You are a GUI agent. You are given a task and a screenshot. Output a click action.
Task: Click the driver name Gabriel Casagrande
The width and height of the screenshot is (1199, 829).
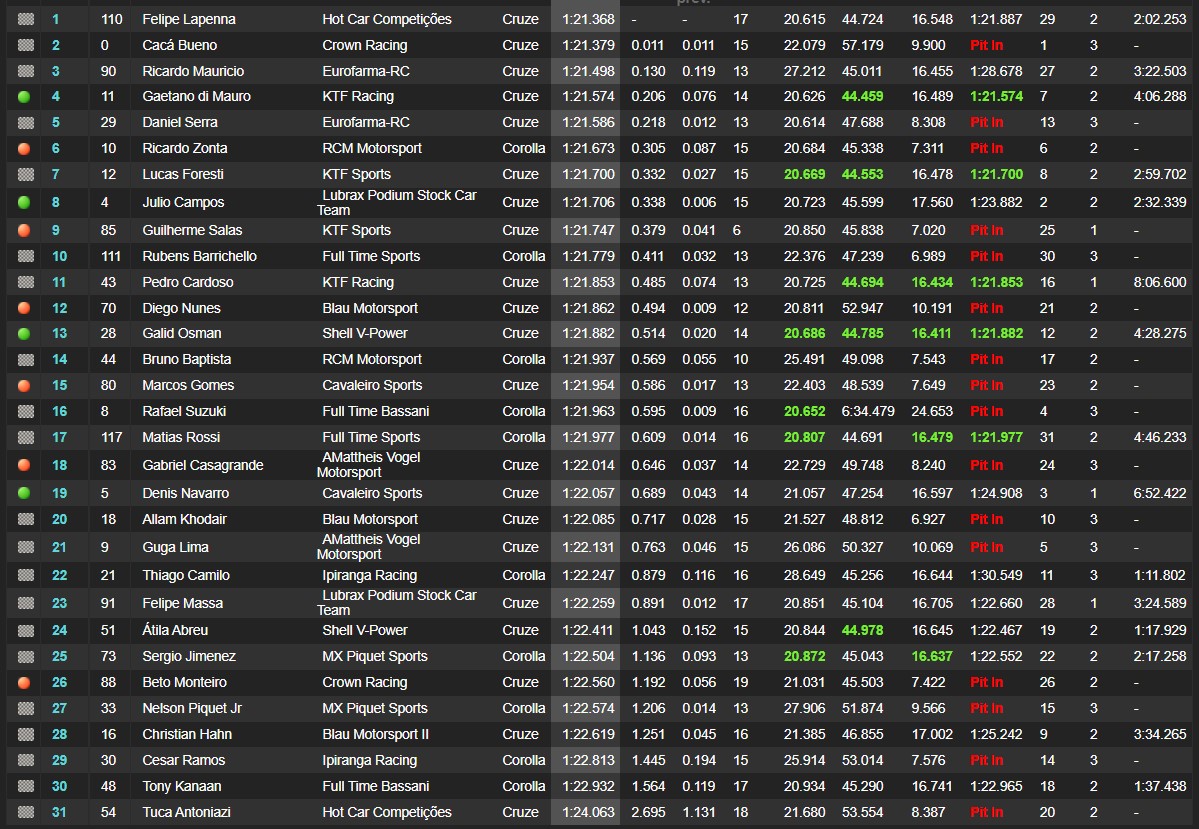[203, 465]
